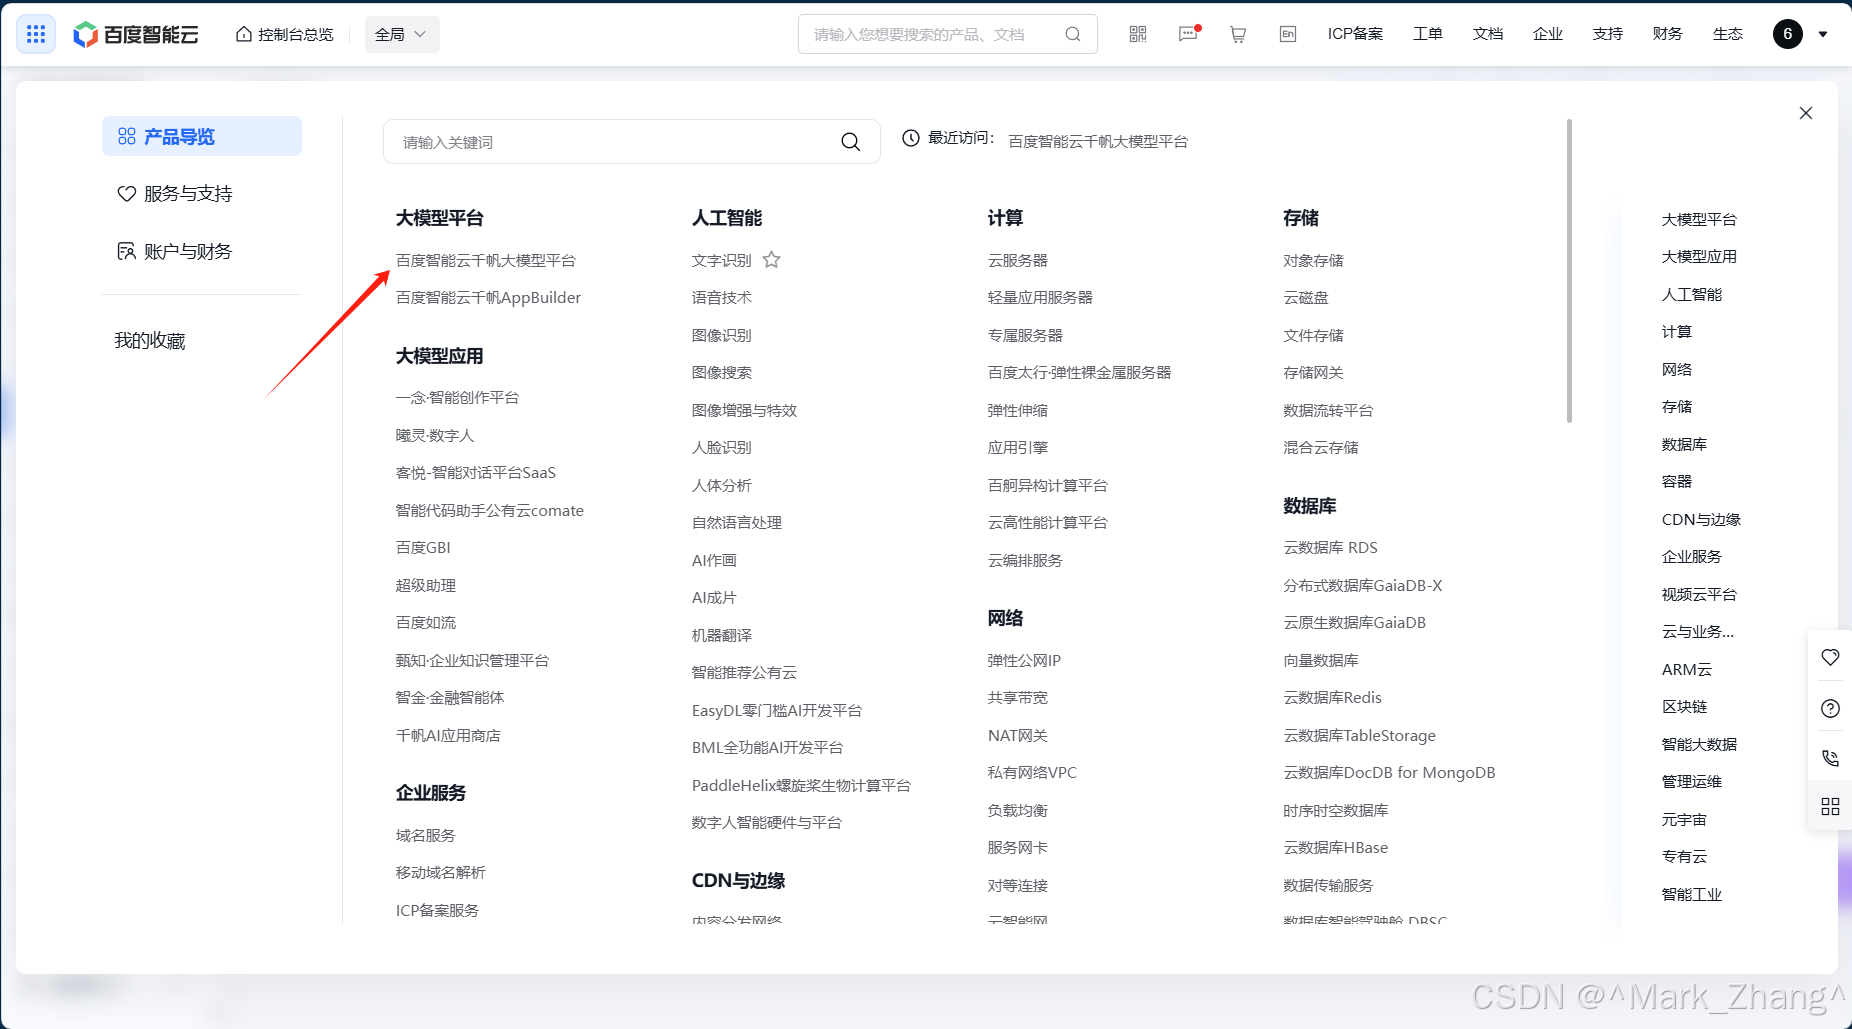
Task: Click the floating heart favorites icon
Action: tap(1830, 657)
